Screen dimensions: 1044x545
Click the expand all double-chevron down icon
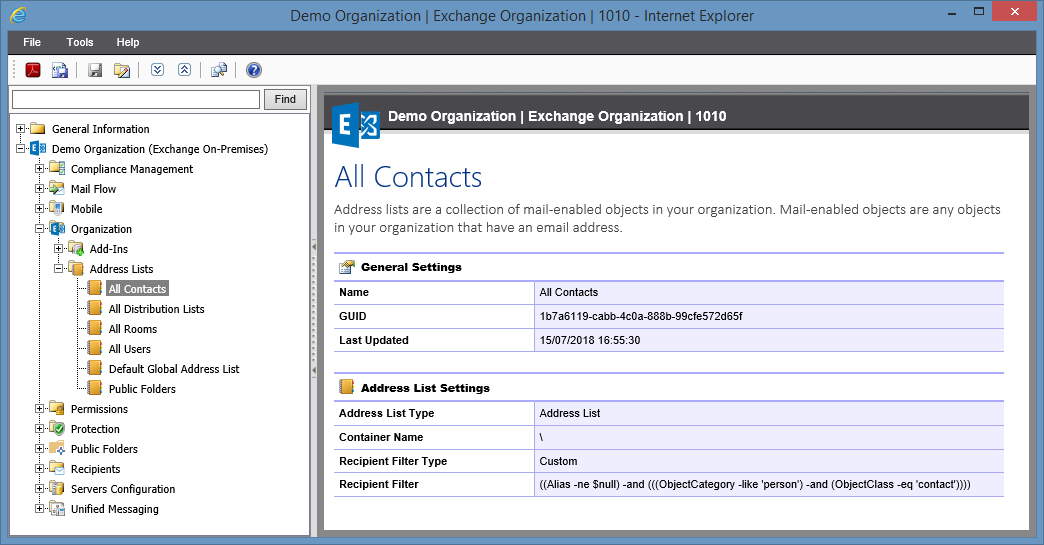click(157, 69)
